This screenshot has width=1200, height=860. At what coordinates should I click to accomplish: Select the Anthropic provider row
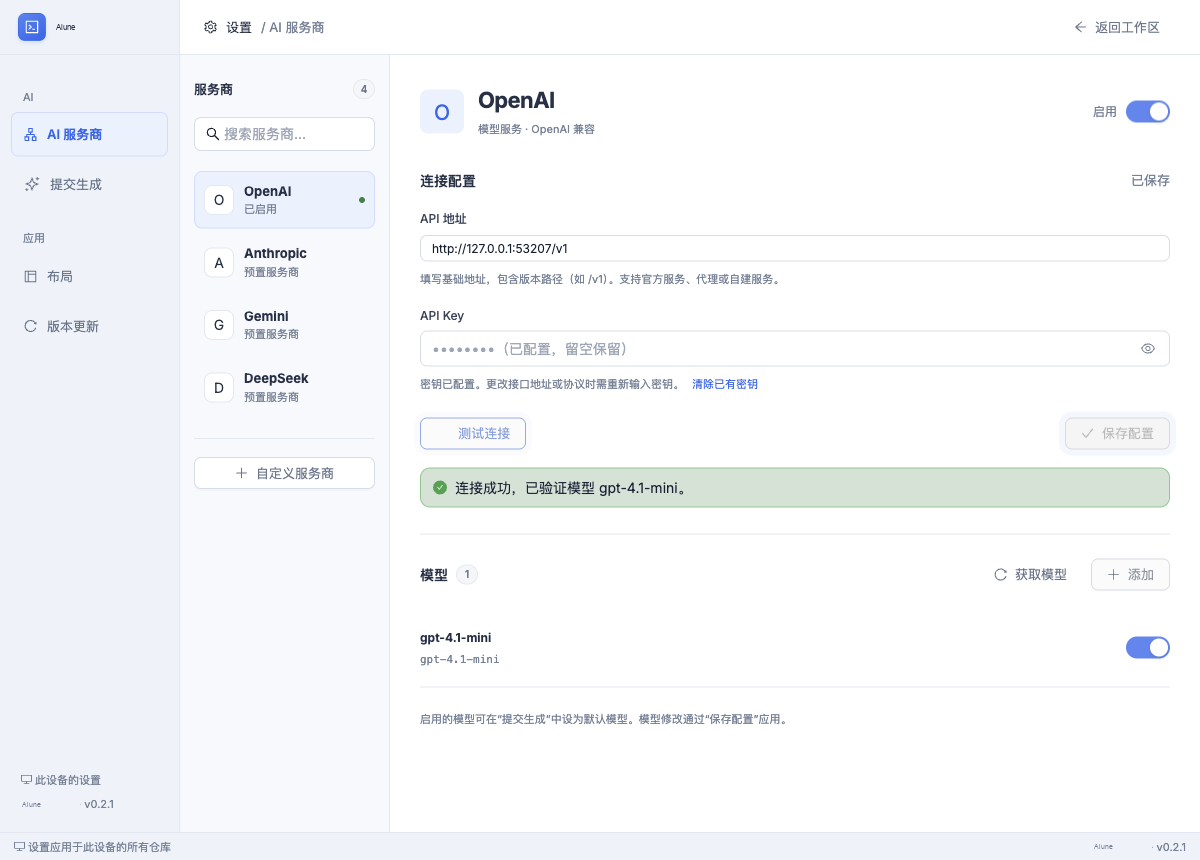(284, 262)
